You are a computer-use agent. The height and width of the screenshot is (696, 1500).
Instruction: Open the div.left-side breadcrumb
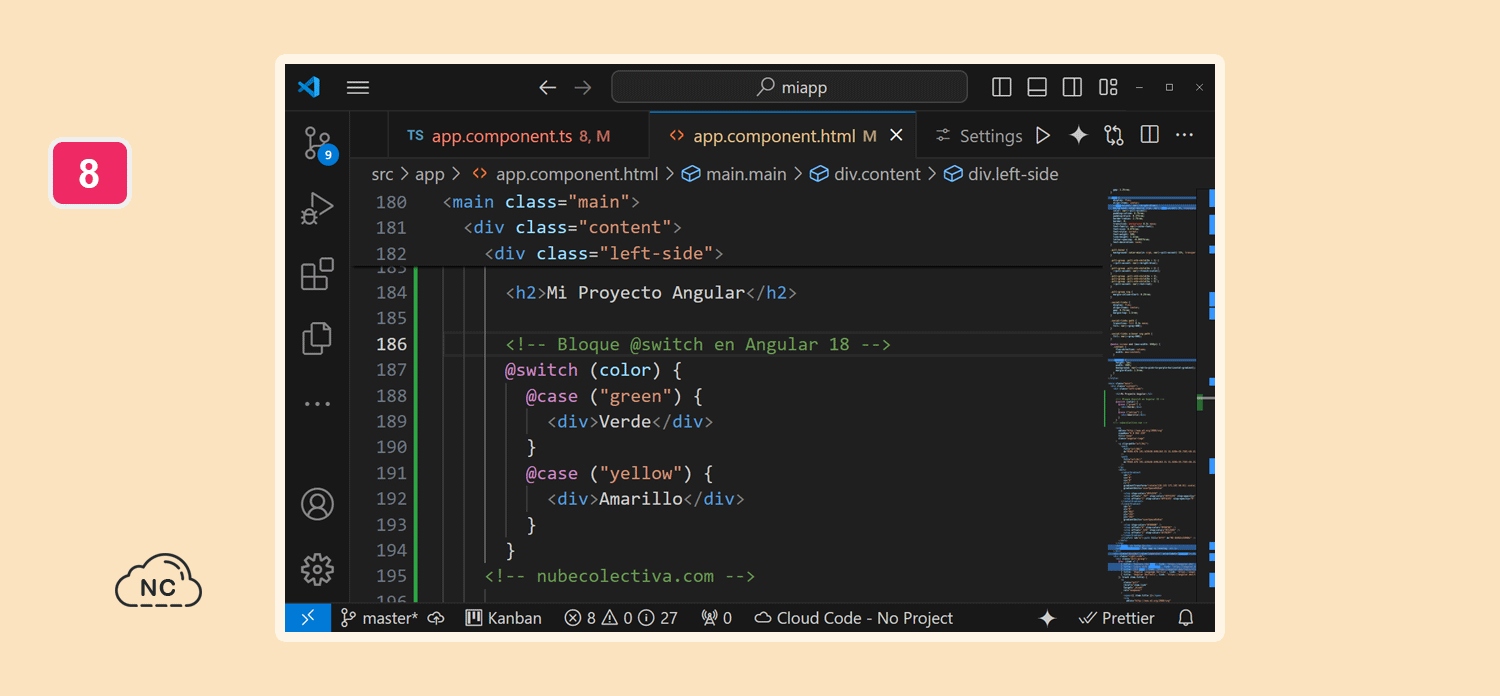click(x=1000, y=174)
